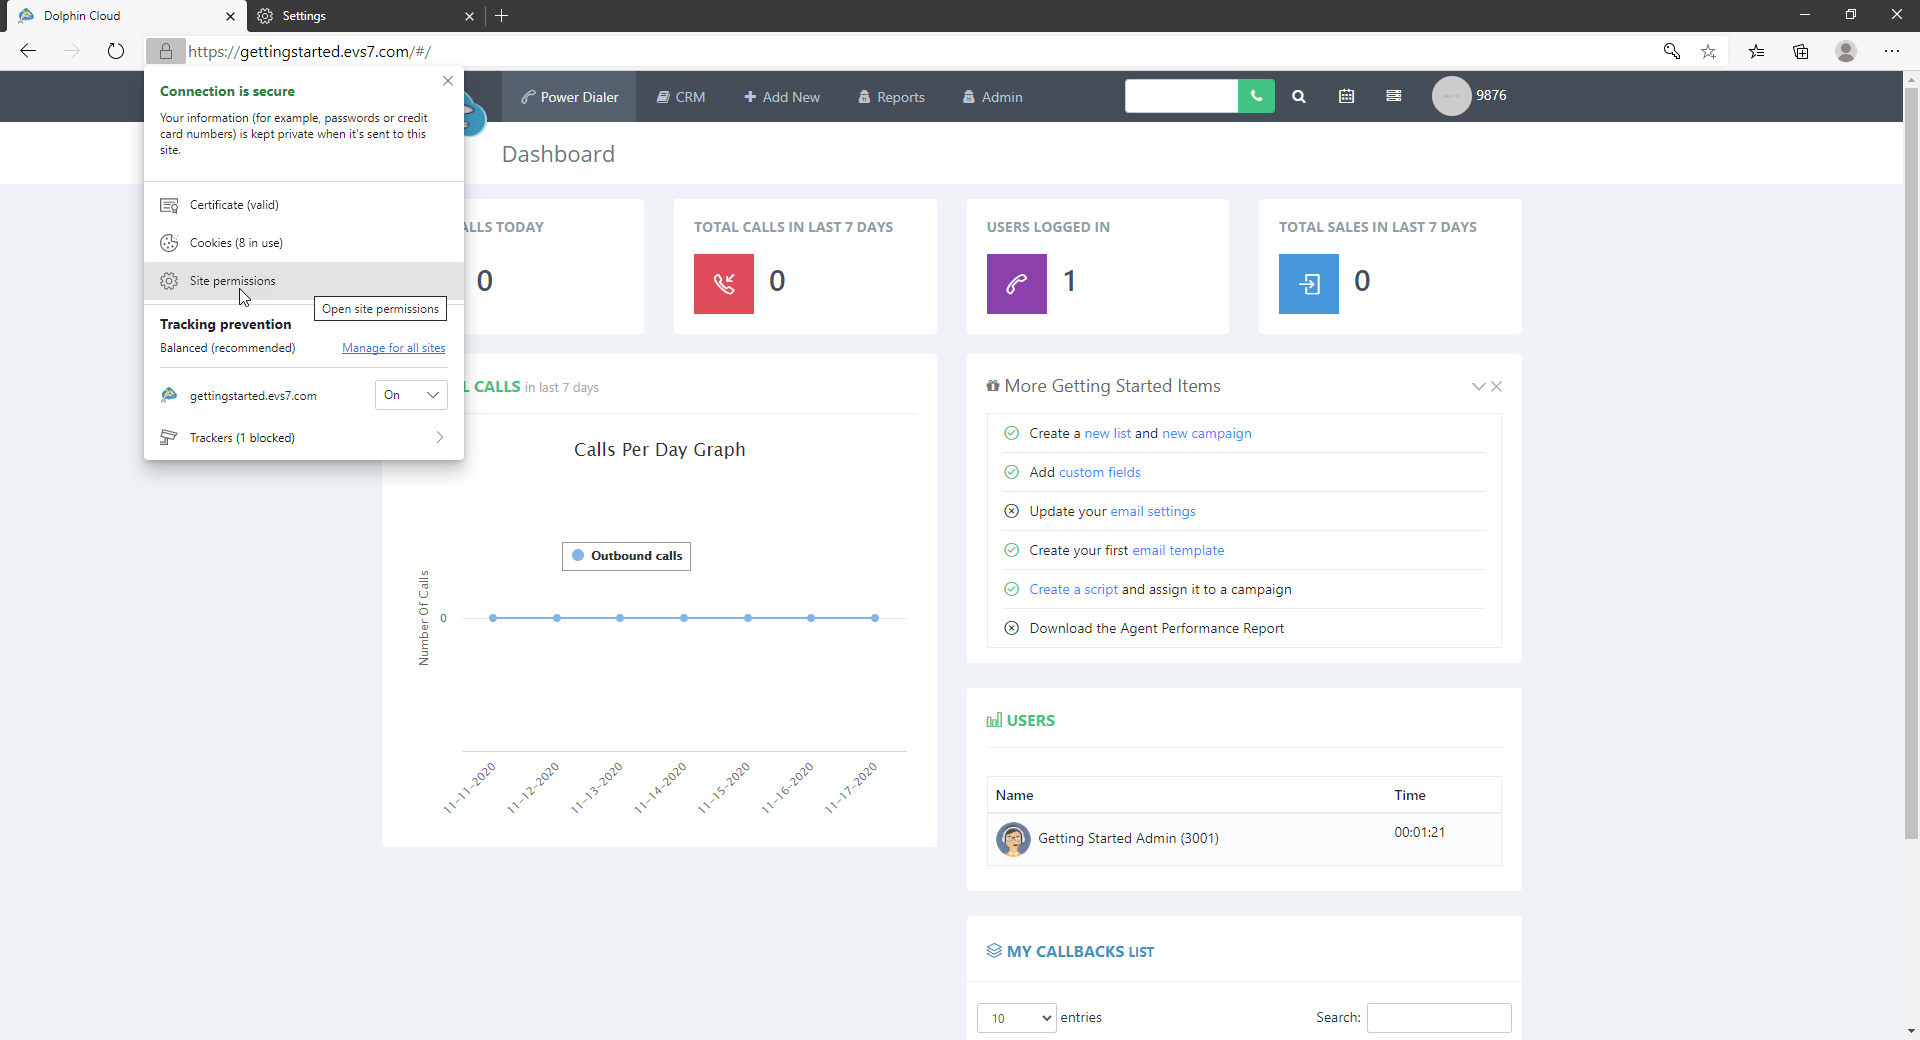Click the purple users logged in icon
1920x1040 pixels.
[1017, 284]
